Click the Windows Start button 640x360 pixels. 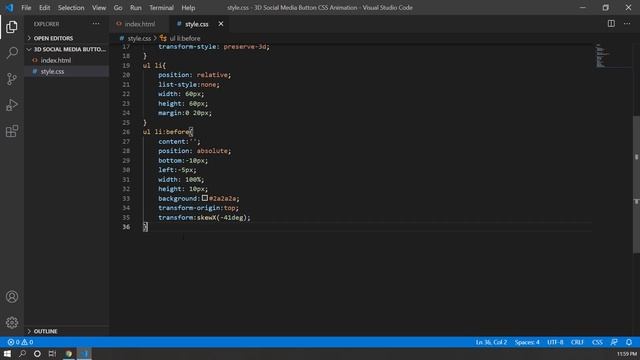coord(7,353)
